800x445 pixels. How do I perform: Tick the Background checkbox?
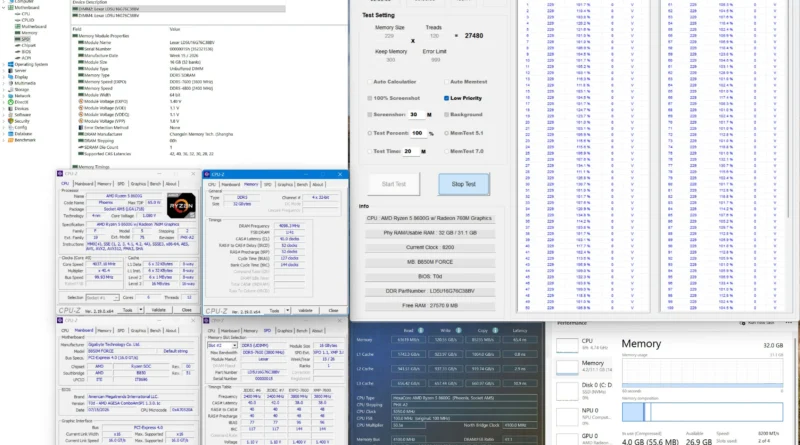coord(446,114)
